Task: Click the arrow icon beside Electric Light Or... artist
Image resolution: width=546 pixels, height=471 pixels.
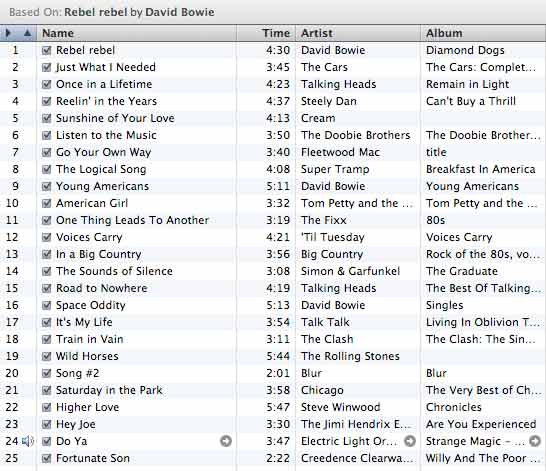Action: tap(410, 441)
